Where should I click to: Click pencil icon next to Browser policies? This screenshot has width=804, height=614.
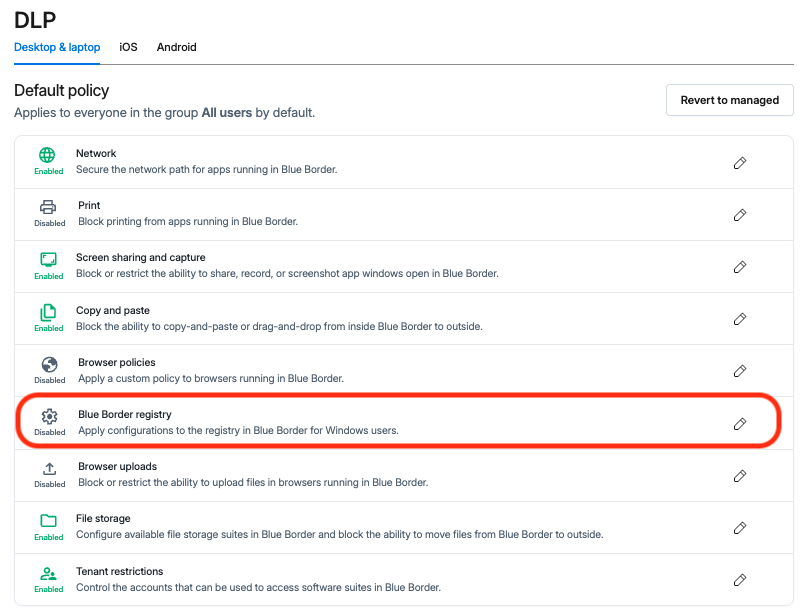coord(739,371)
